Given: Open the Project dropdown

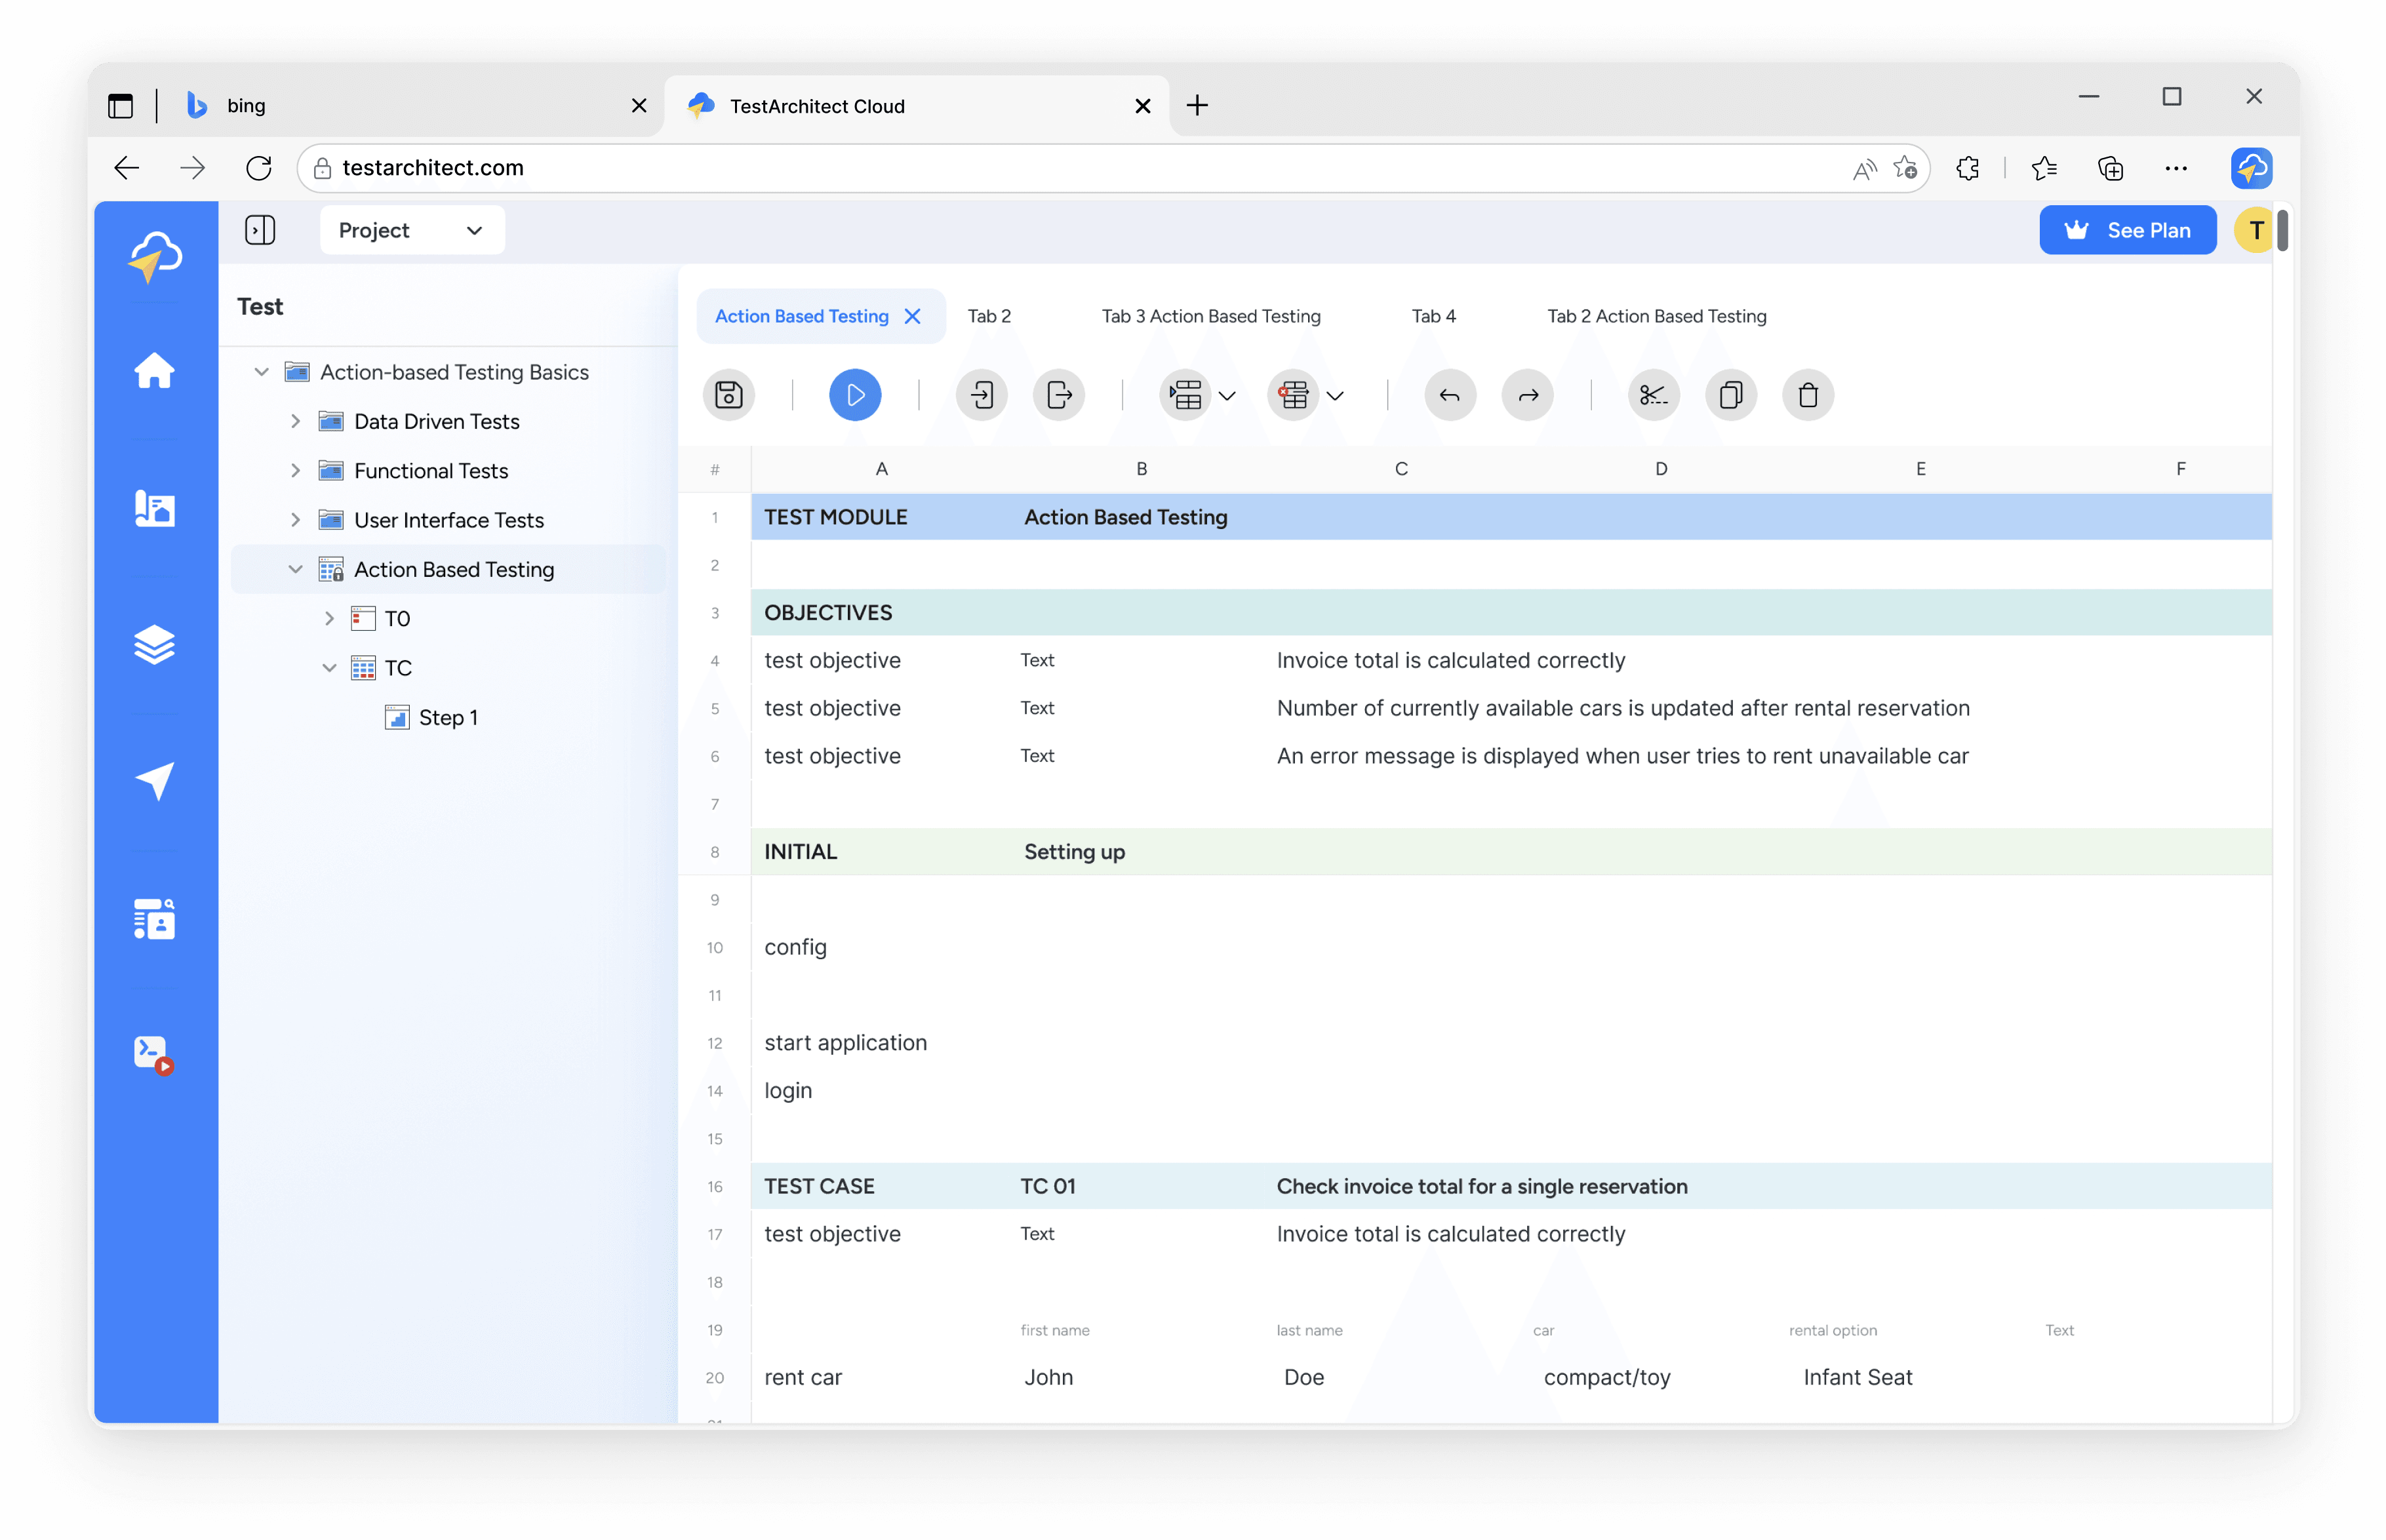Looking at the screenshot, I should [x=411, y=230].
